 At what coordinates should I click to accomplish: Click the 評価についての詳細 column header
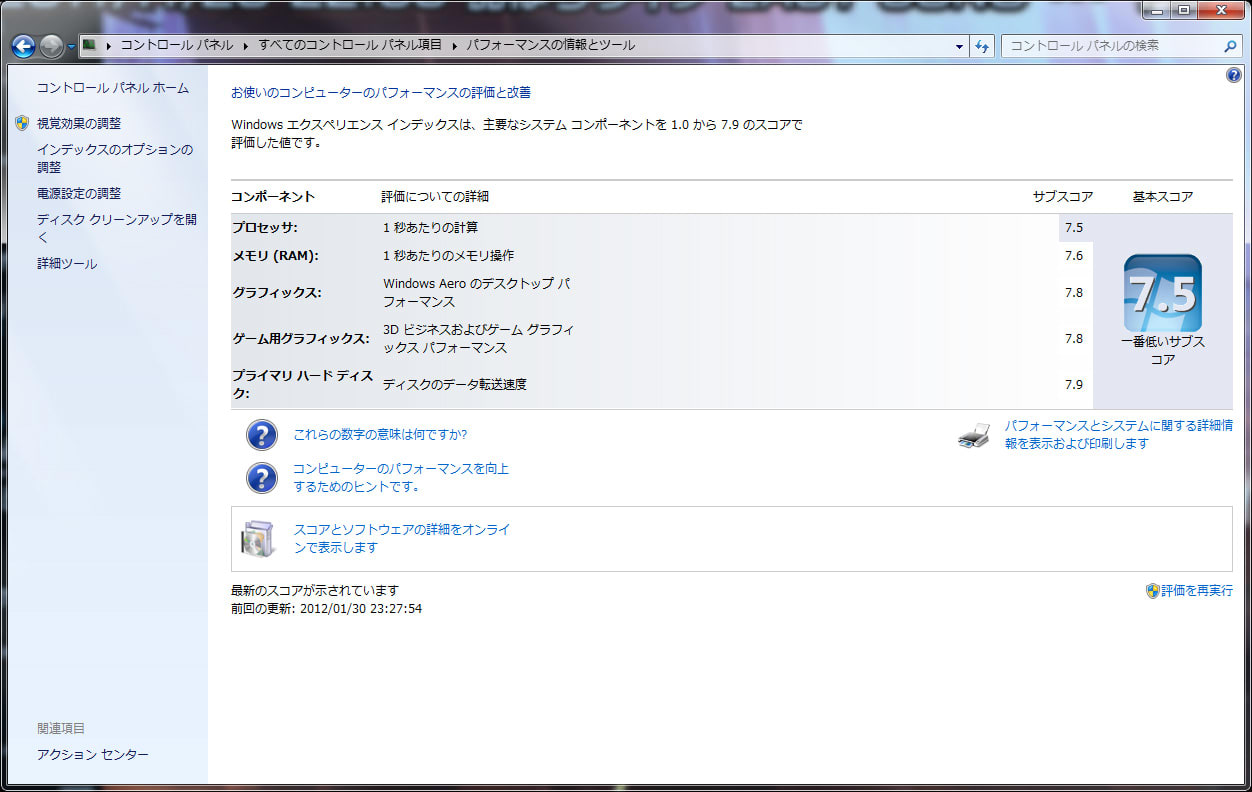click(435, 197)
